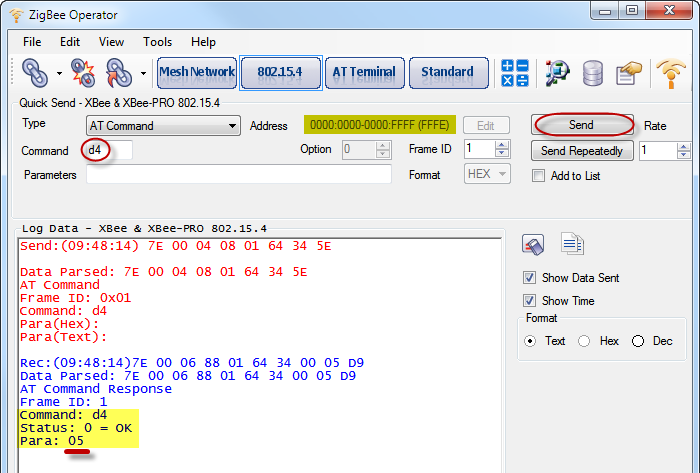Open the View menu
Screen dimensions: 700x473
click(x=111, y=42)
